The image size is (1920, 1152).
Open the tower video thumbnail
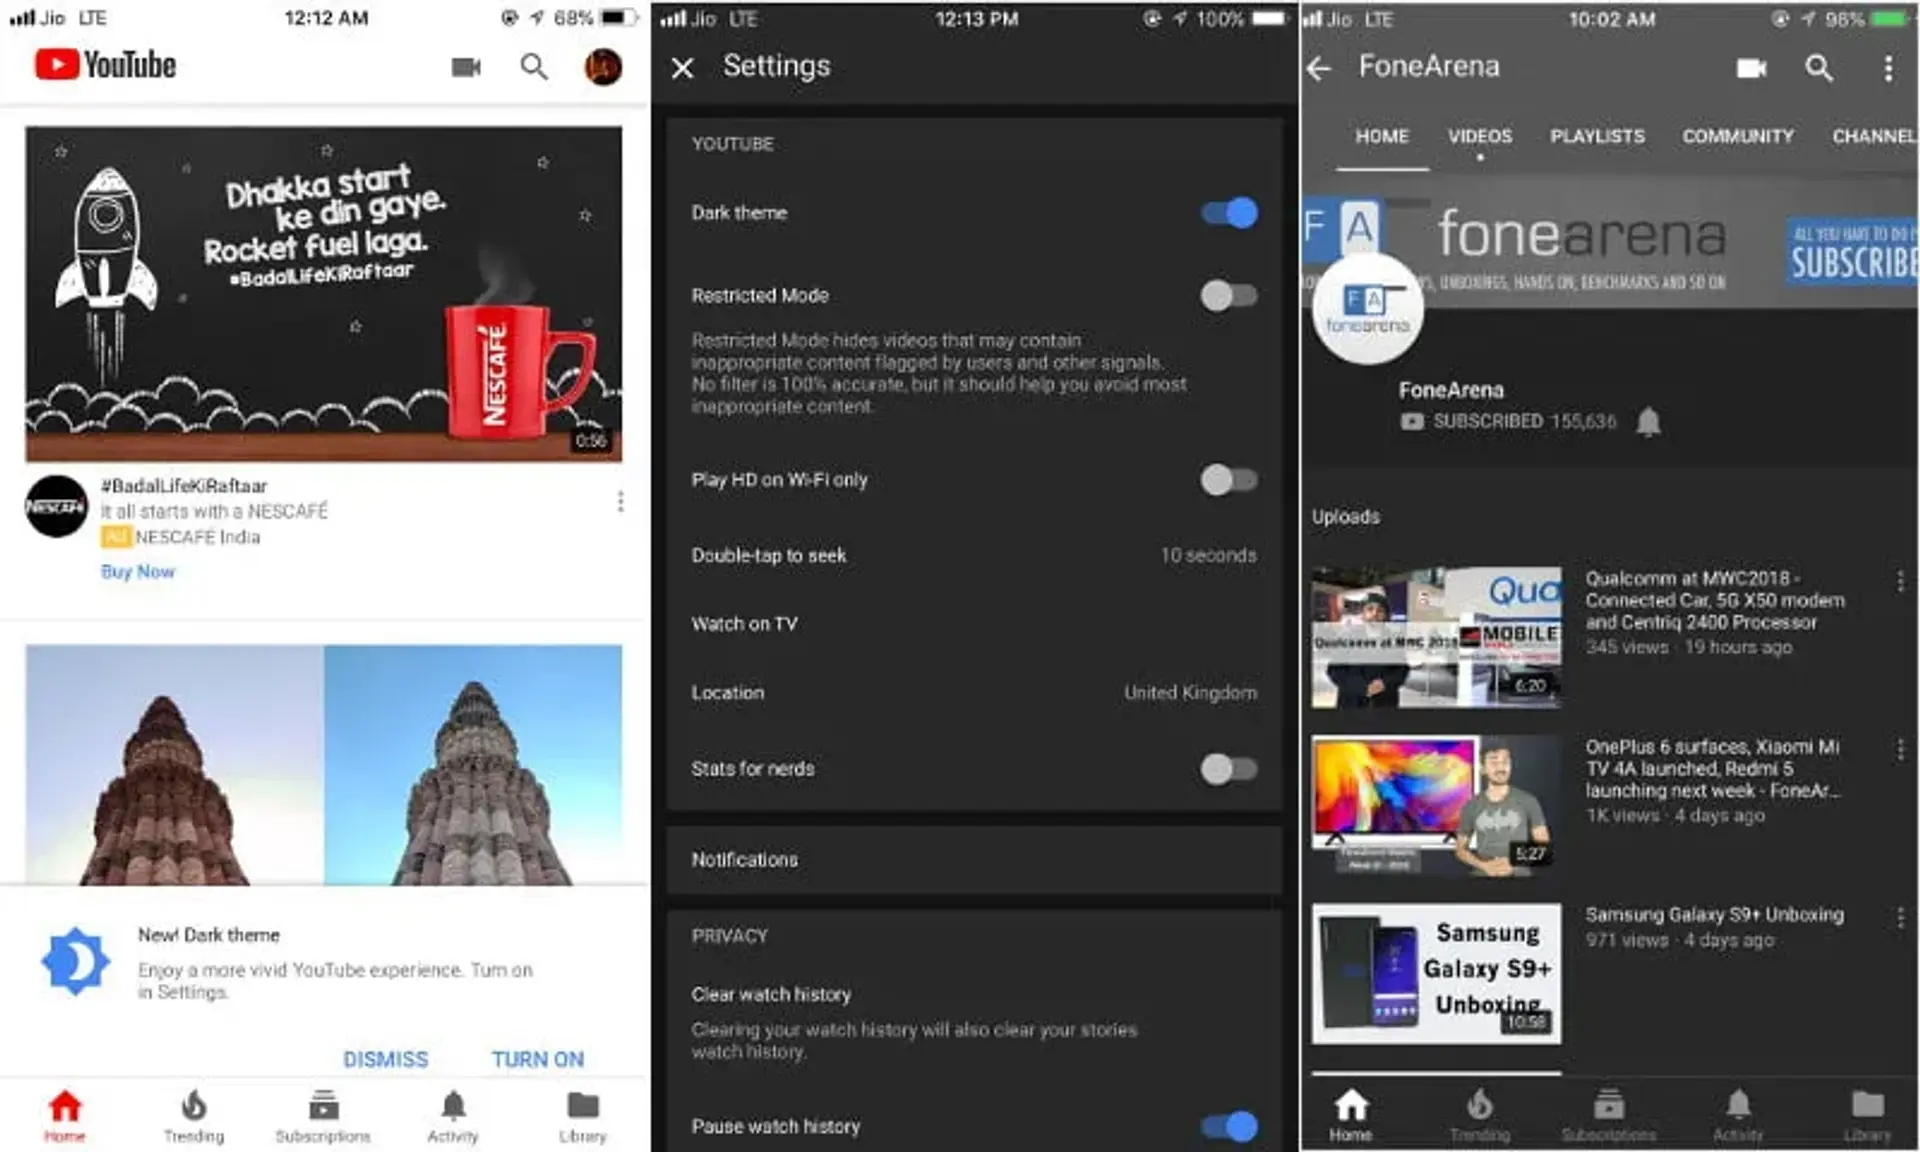tap(323, 765)
